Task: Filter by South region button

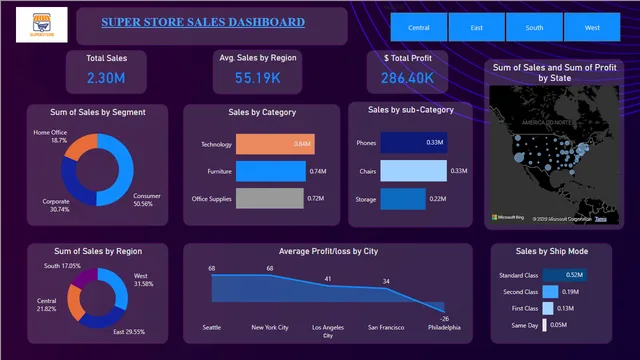Action: click(x=534, y=27)
